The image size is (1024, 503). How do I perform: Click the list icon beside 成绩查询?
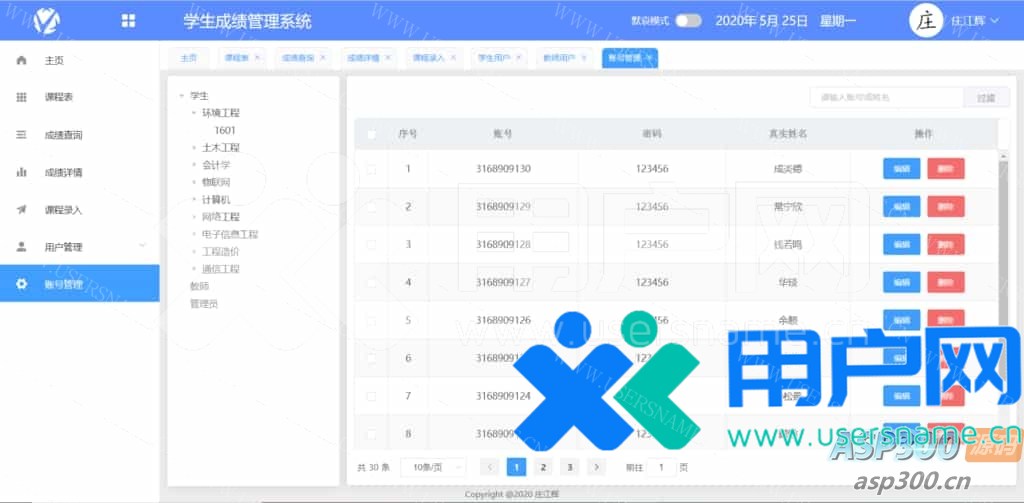click(21, 134)
